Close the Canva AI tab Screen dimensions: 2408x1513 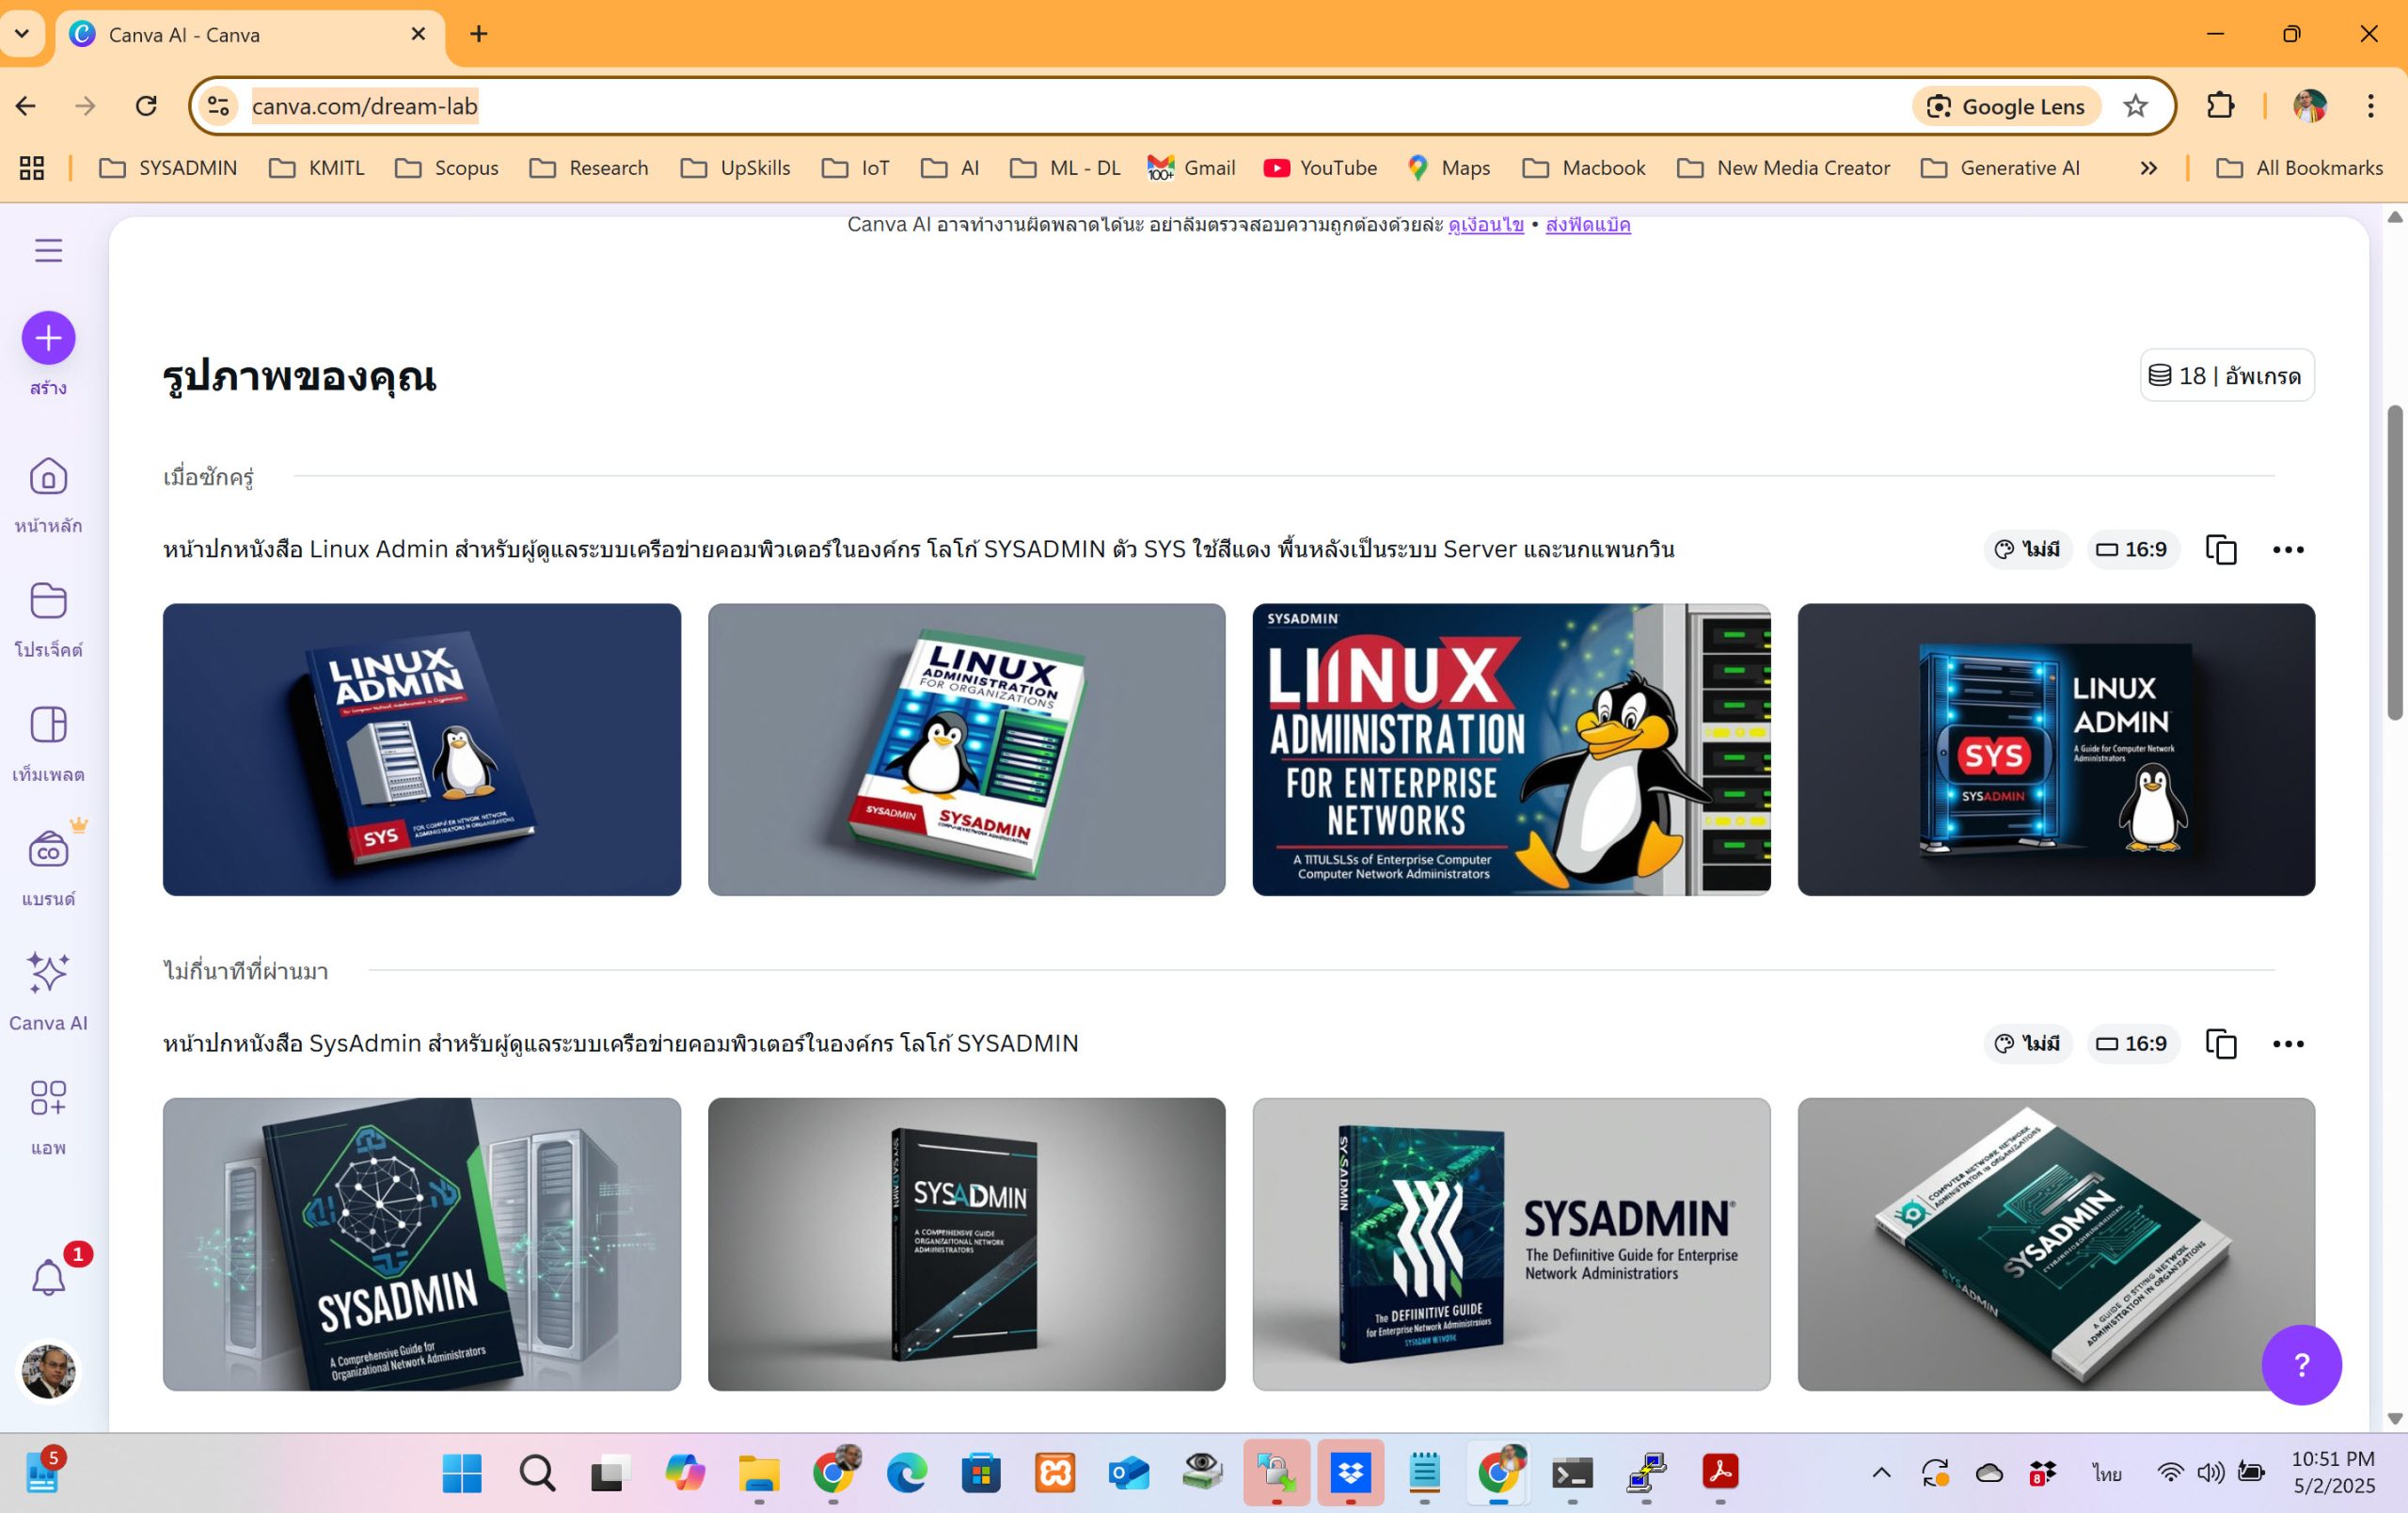tap(418, 34)
